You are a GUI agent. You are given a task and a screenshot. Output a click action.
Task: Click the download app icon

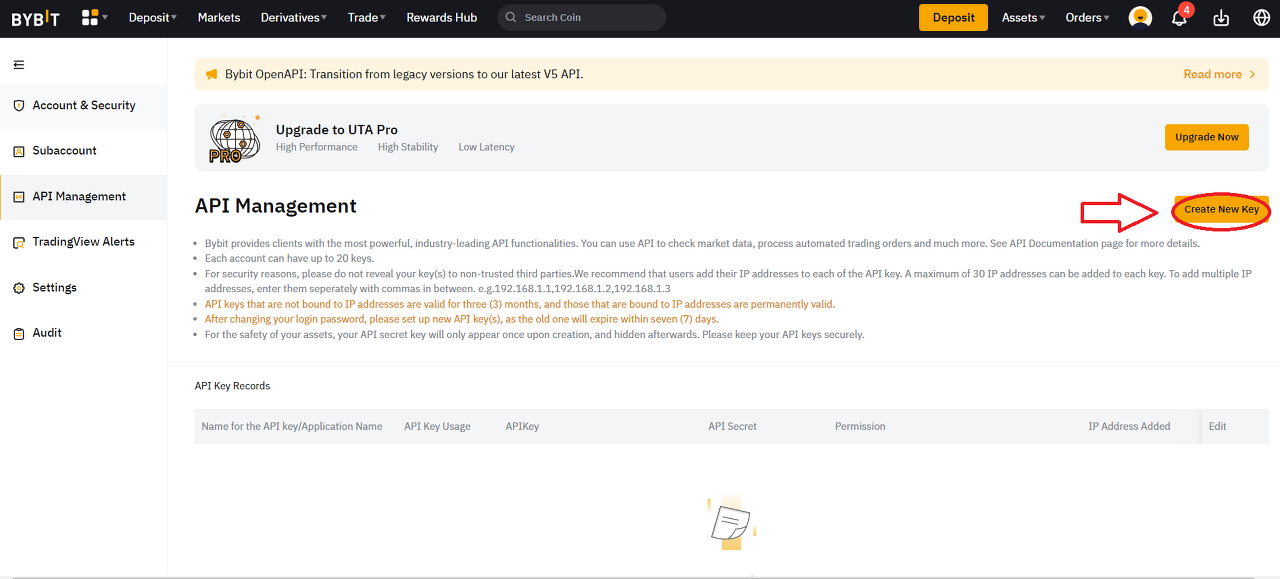coord(1220,18)
